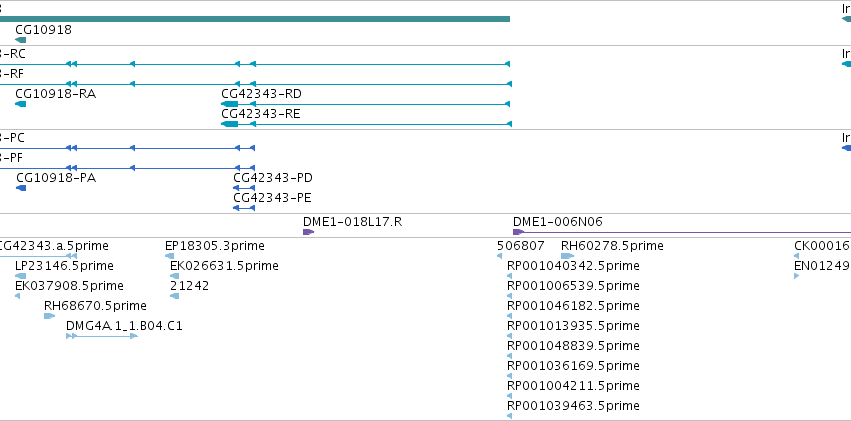Click the CG42343-PD protein glyph

pyautogui.click(x=244, y=188)
